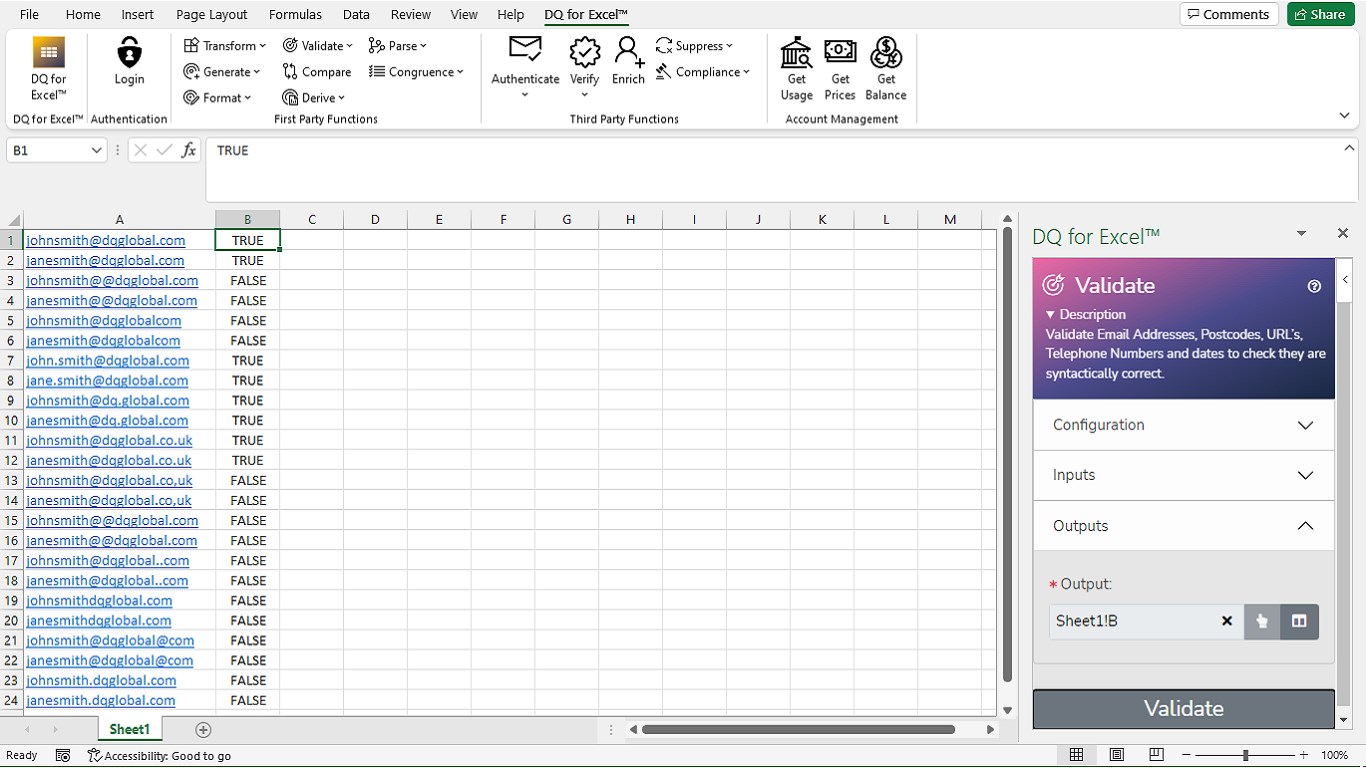Open the jane.smith@dqglobal.com email link

point(107,380)
